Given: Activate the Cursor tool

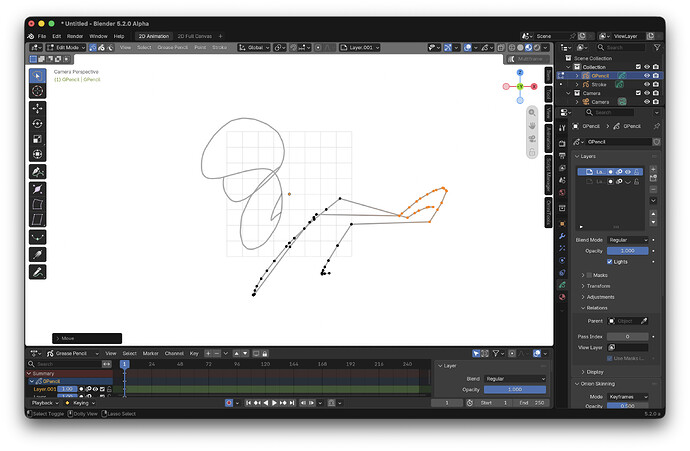Looking at the screenshot, I should pos(37,91).
